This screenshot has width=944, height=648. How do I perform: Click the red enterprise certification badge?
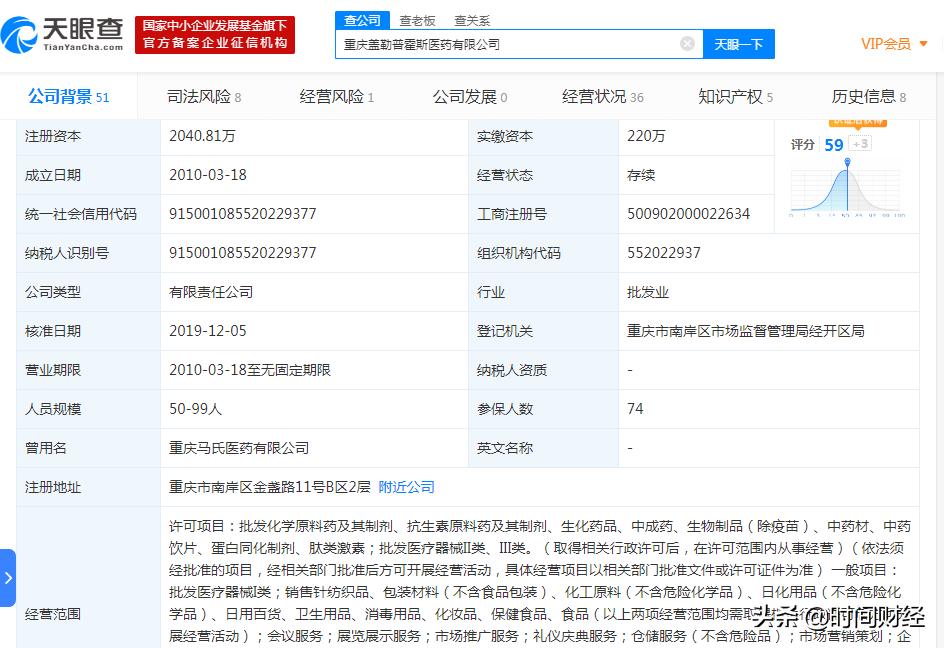[x=214, y=33]
